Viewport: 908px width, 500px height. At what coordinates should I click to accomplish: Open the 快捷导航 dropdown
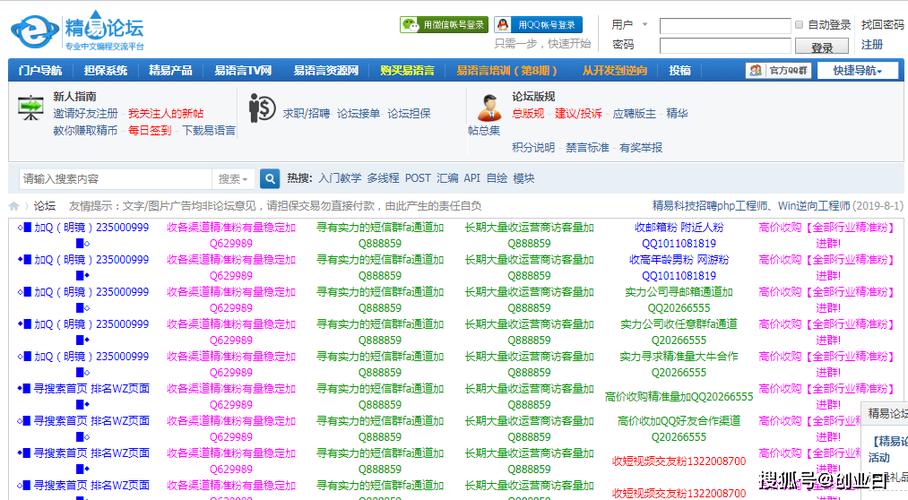tap(858, 71)
